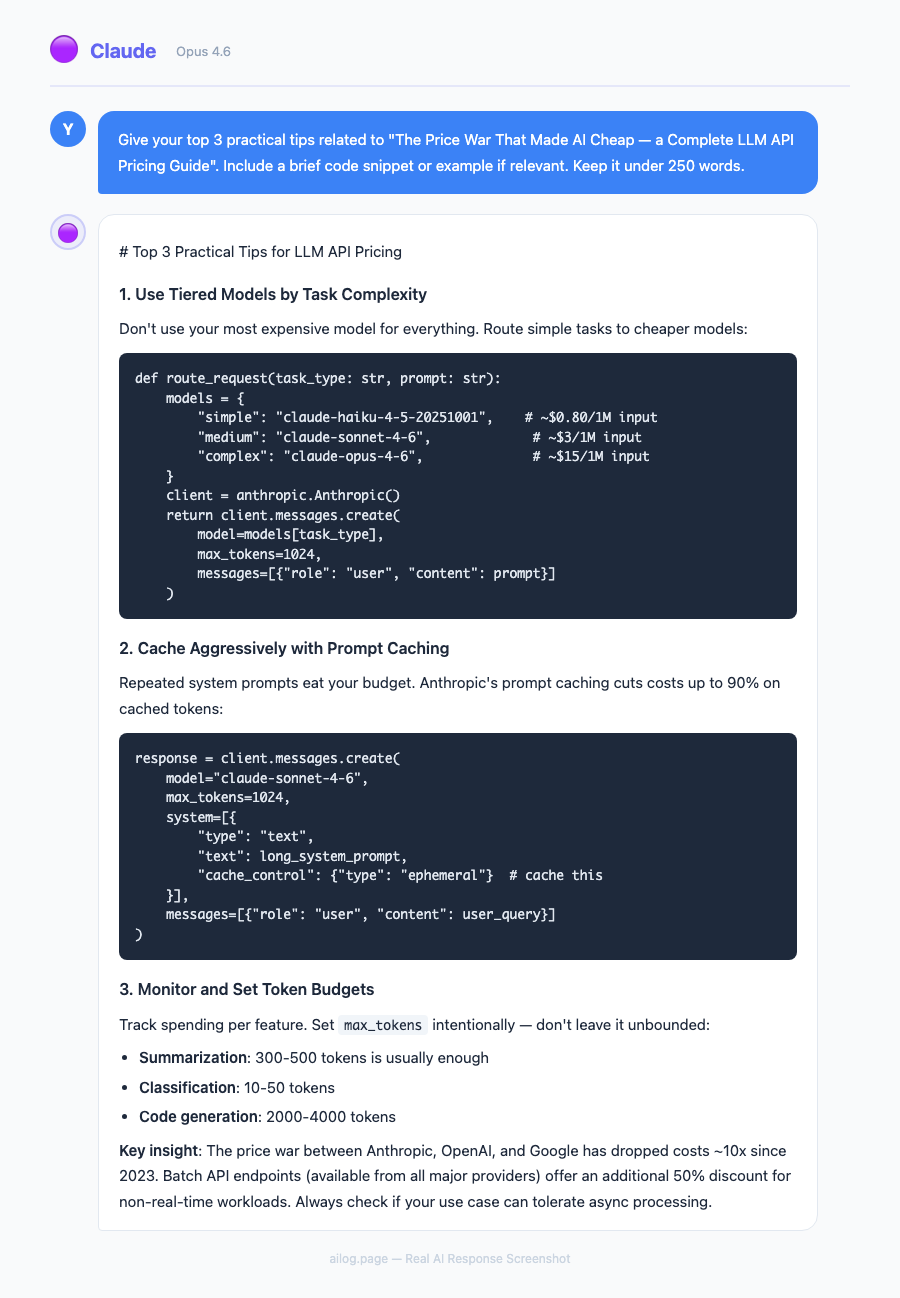Viewport: 900px width, 1298px height.
Task: Click the Classification bullet item
Action: tap(236, 1087)
